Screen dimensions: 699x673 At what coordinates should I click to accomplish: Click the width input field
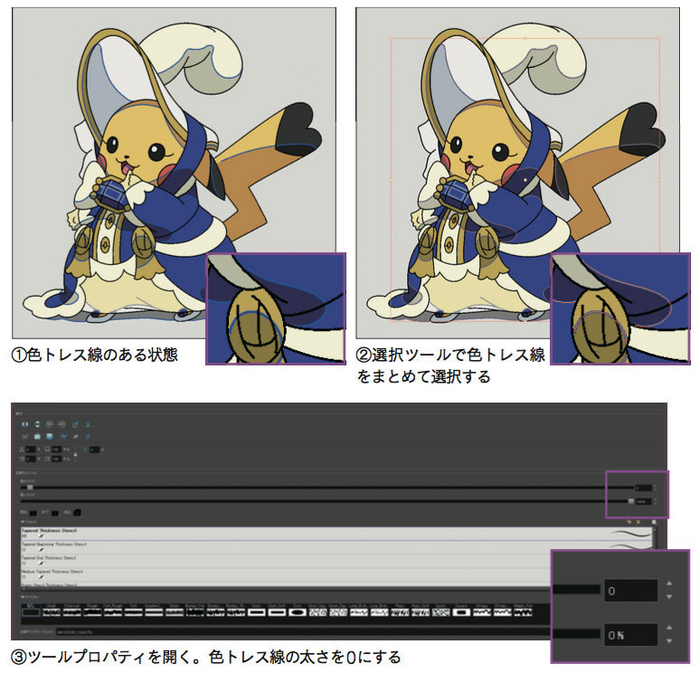(56, 450)
